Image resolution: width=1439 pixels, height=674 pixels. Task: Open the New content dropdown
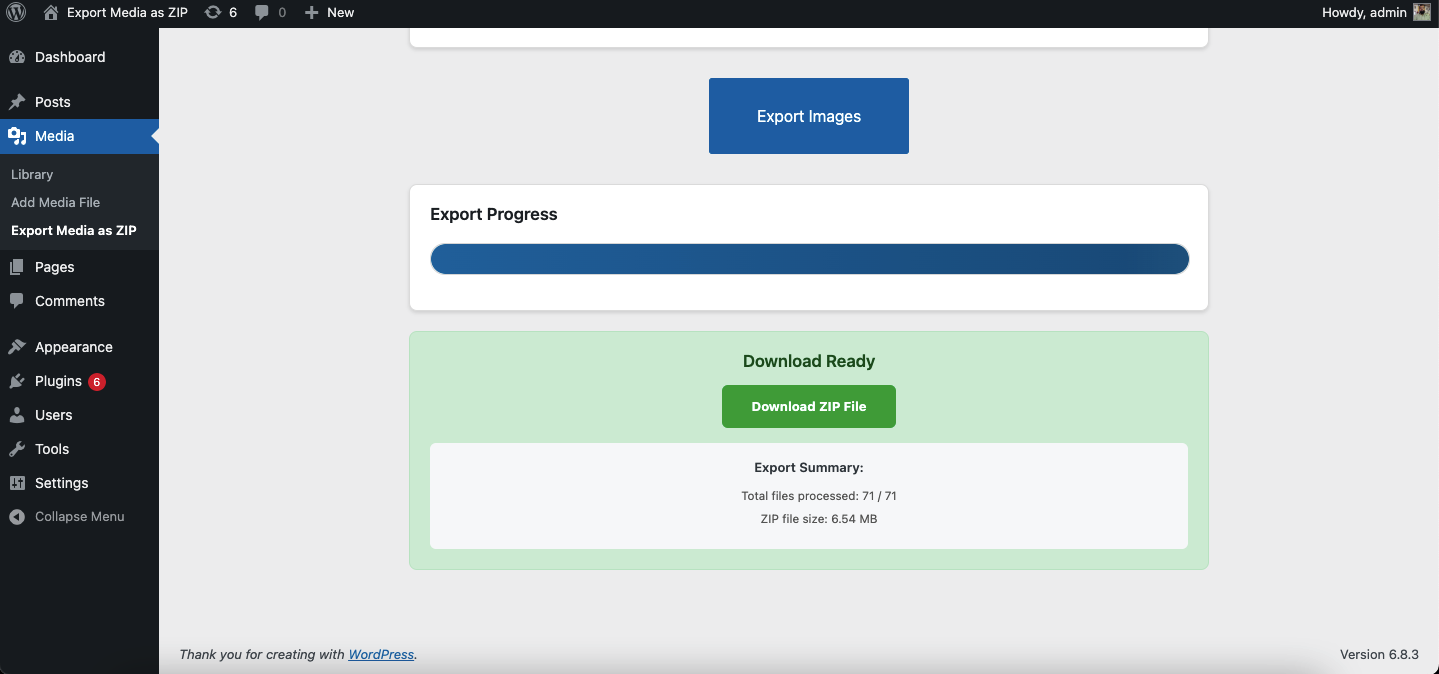(329, 12)
